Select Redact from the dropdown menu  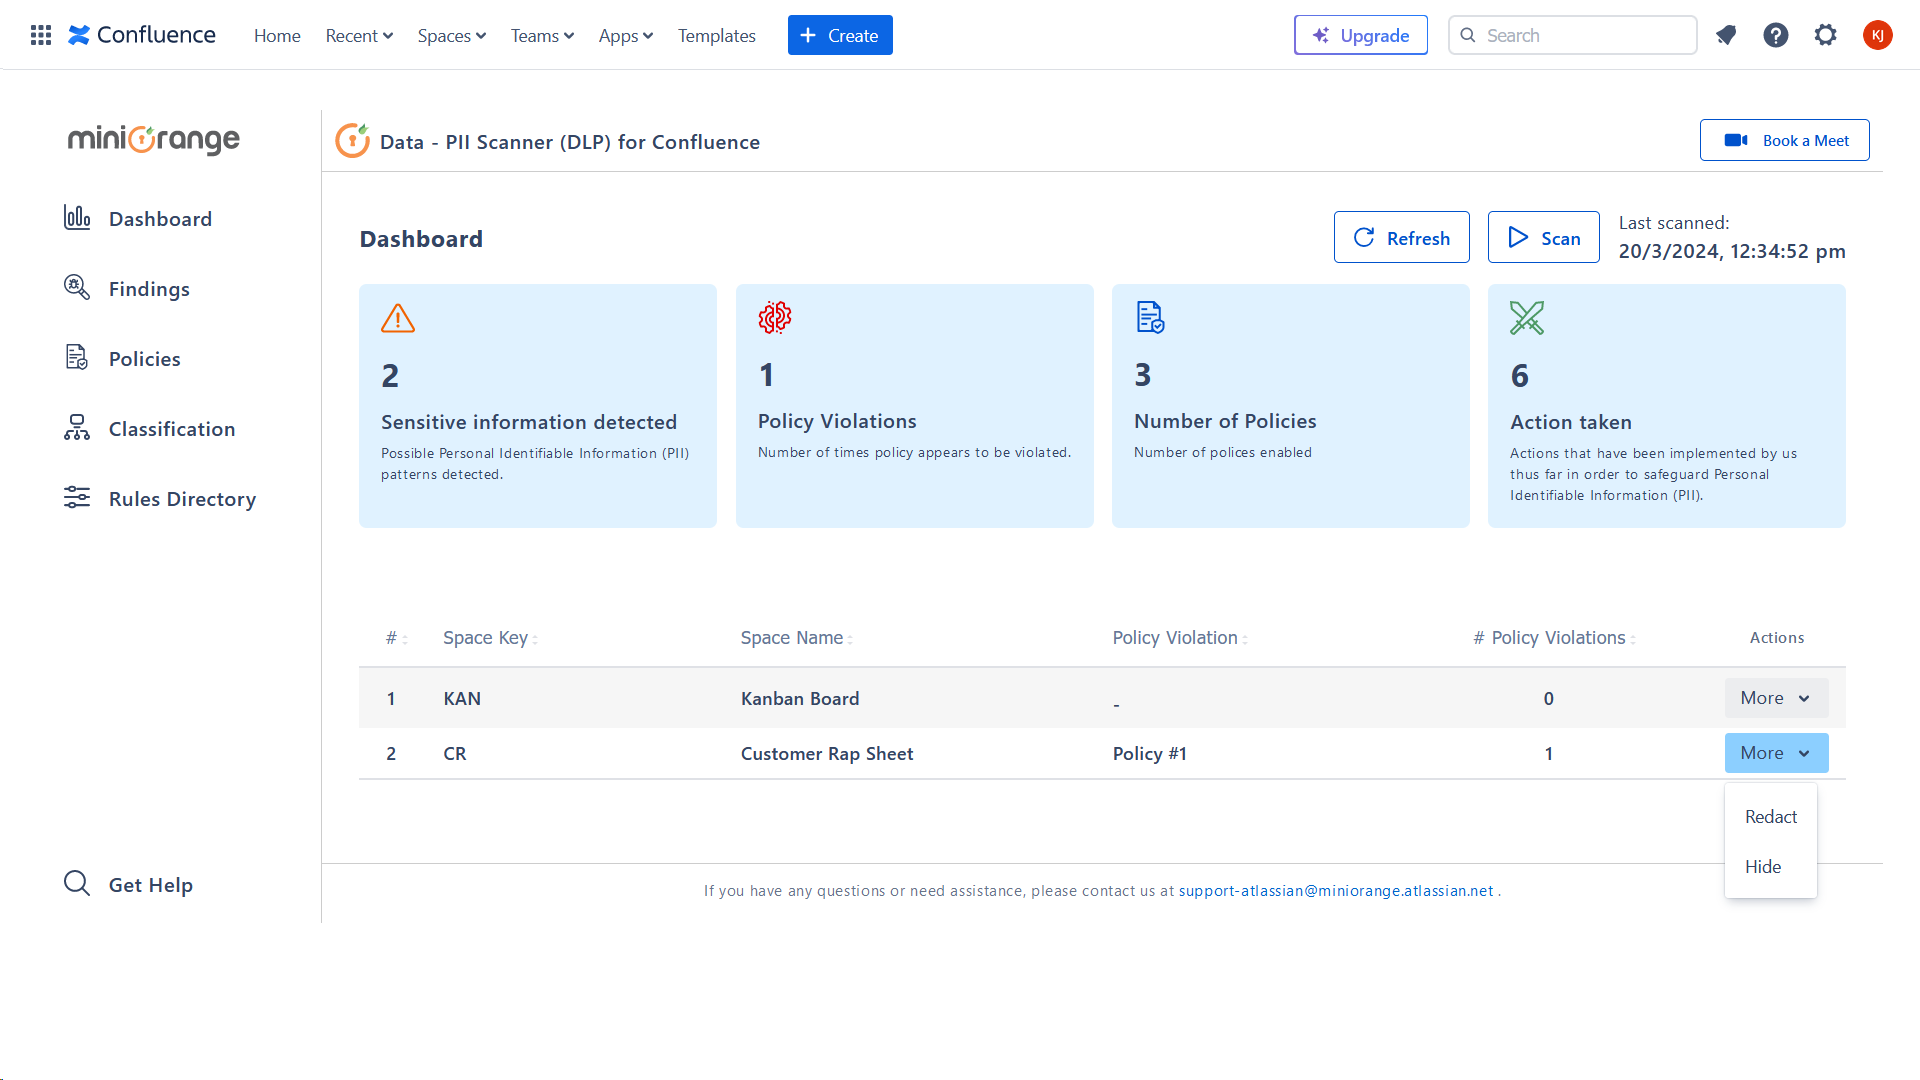[1770, 817]
